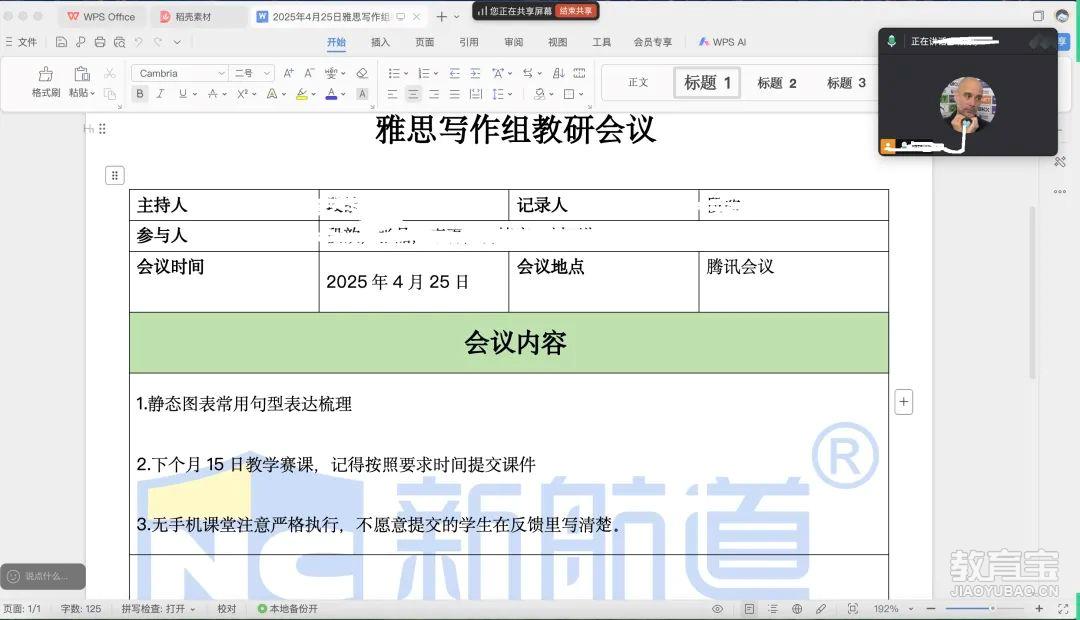Viewport: 1080px width, 620px height.
Task: Open the 文件 File menu
Action: 21,42
